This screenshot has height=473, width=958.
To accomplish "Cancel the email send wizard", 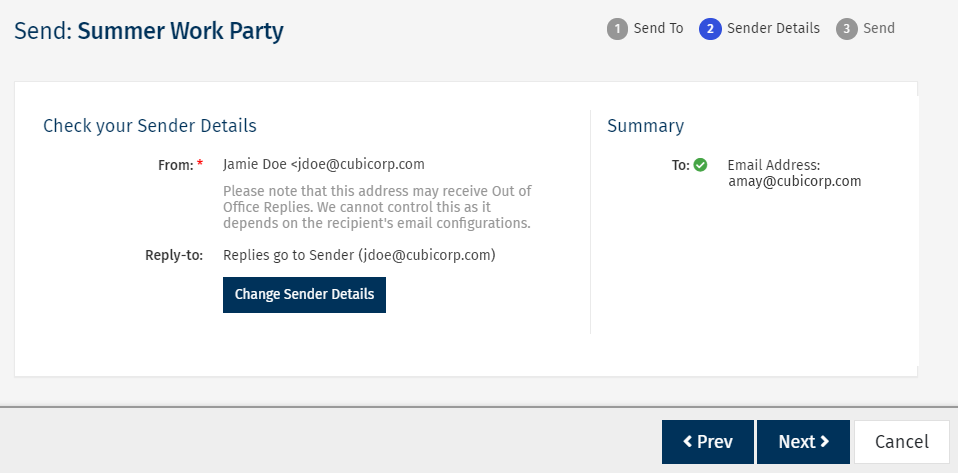I will 902,442.
